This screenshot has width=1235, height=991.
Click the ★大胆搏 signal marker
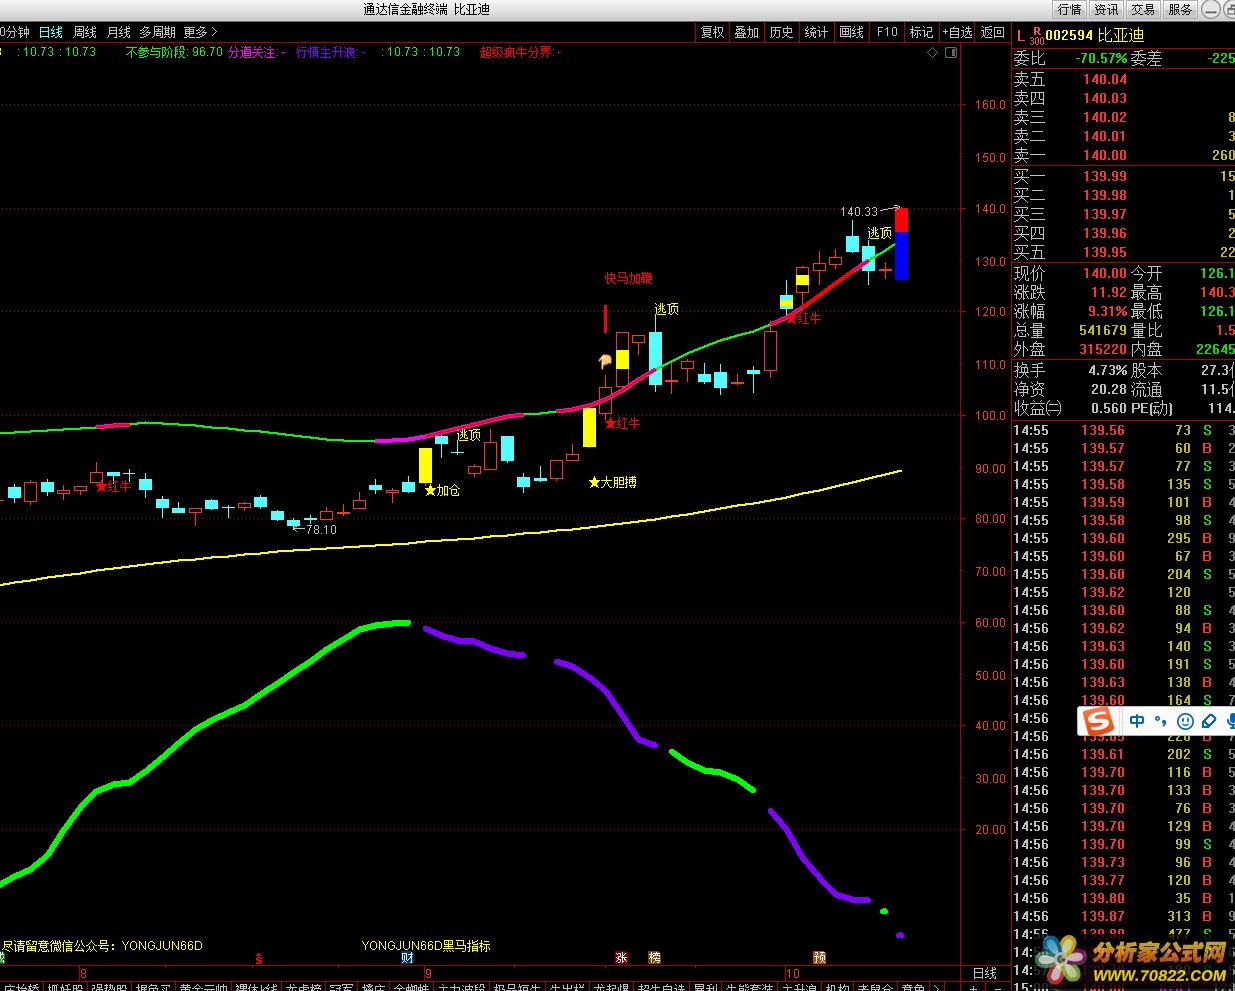tap(612, 482)
